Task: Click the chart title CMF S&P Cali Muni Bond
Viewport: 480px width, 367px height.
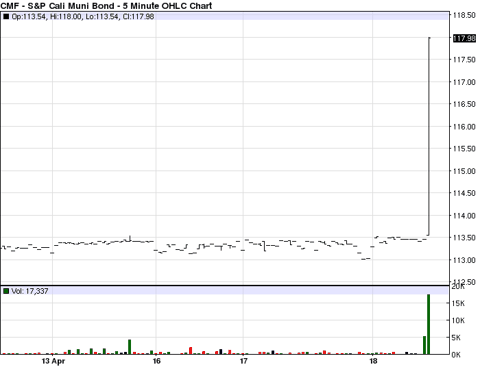Action: pos(106,6)
